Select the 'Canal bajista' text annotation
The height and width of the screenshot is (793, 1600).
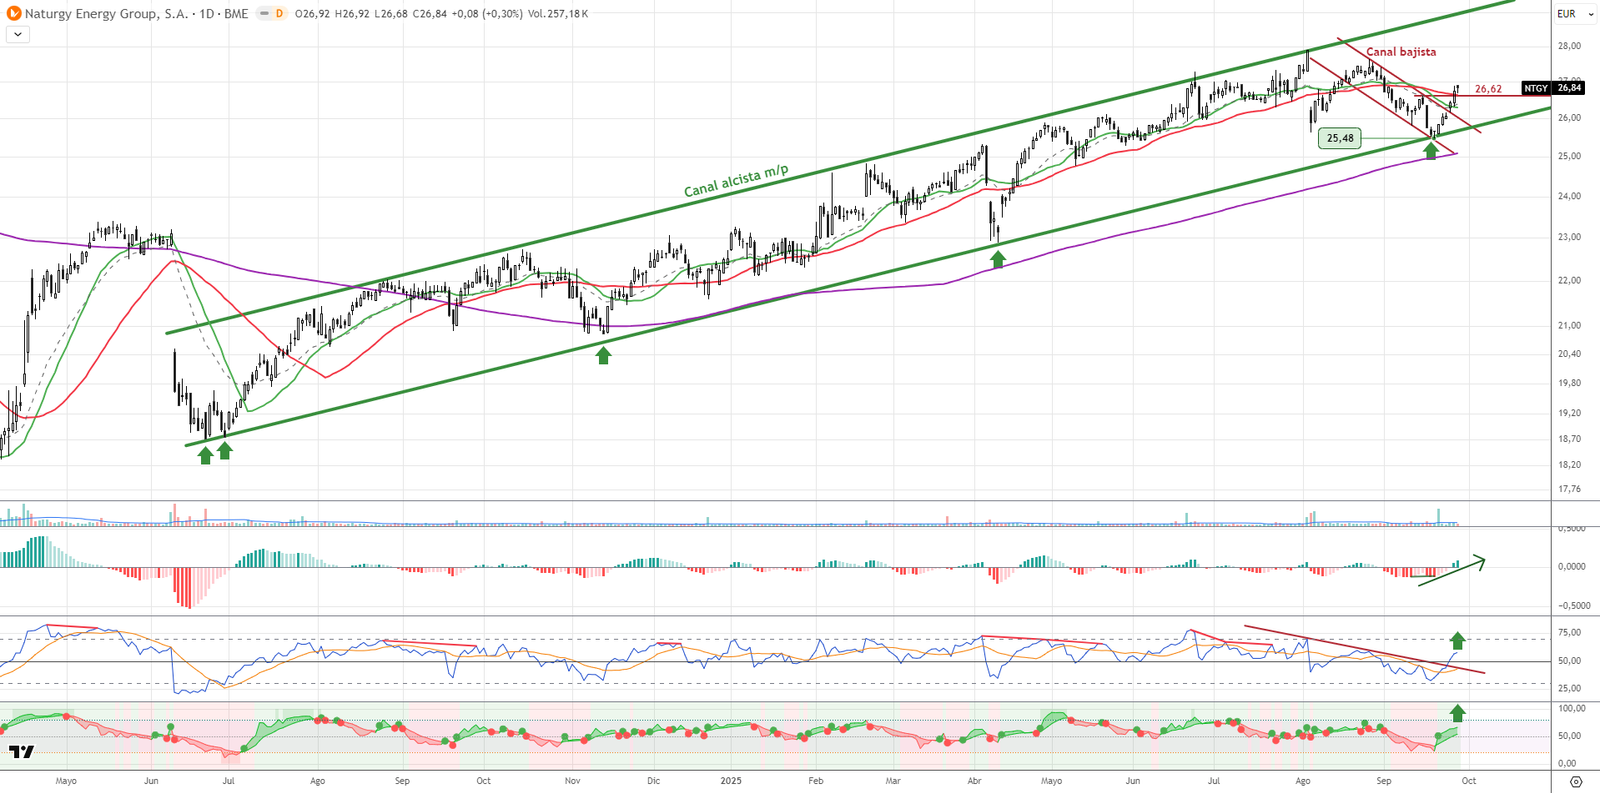pyautogui.click(x=1401, y=52)
